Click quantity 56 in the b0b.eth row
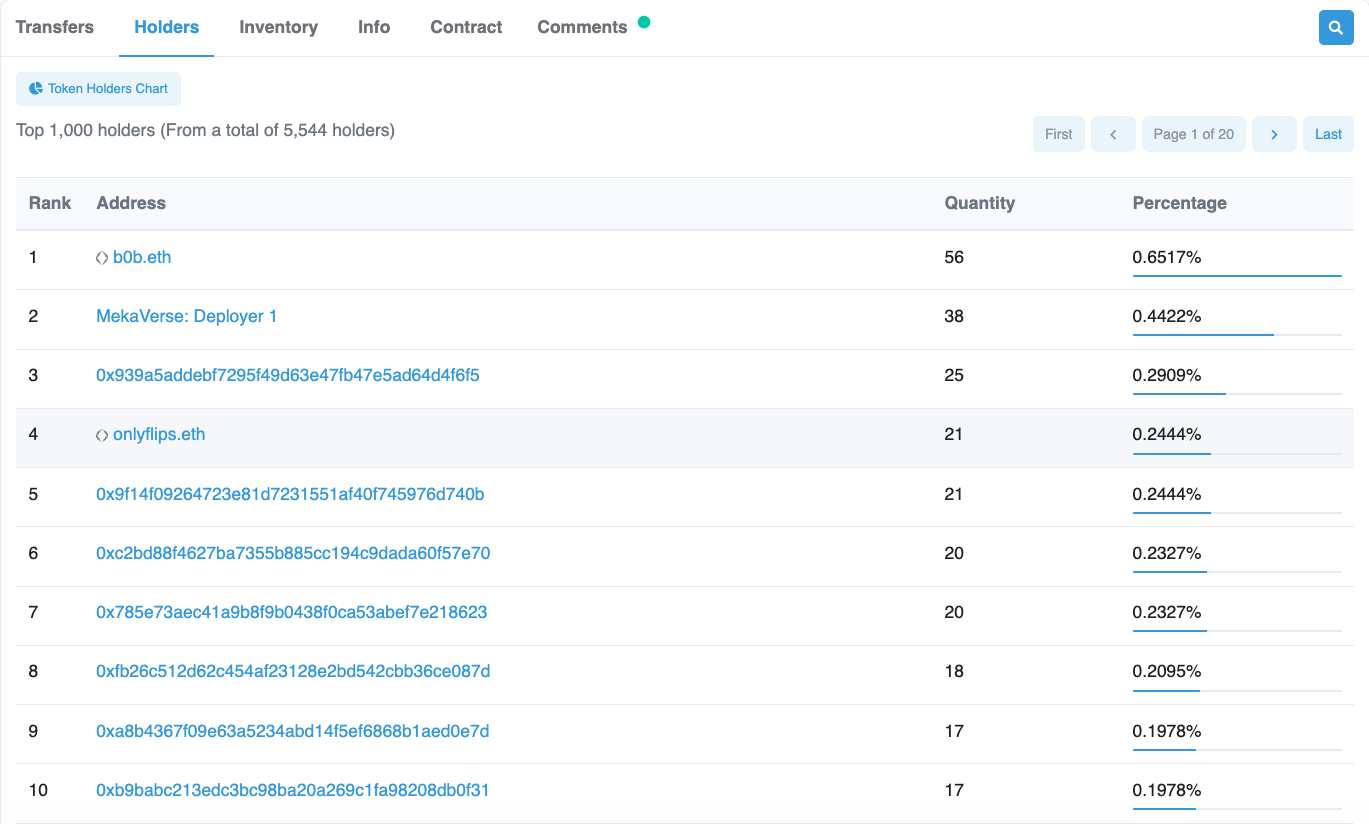Viewport: 1369px width, 824px height. pyautogui.click(x=954, y=257)
